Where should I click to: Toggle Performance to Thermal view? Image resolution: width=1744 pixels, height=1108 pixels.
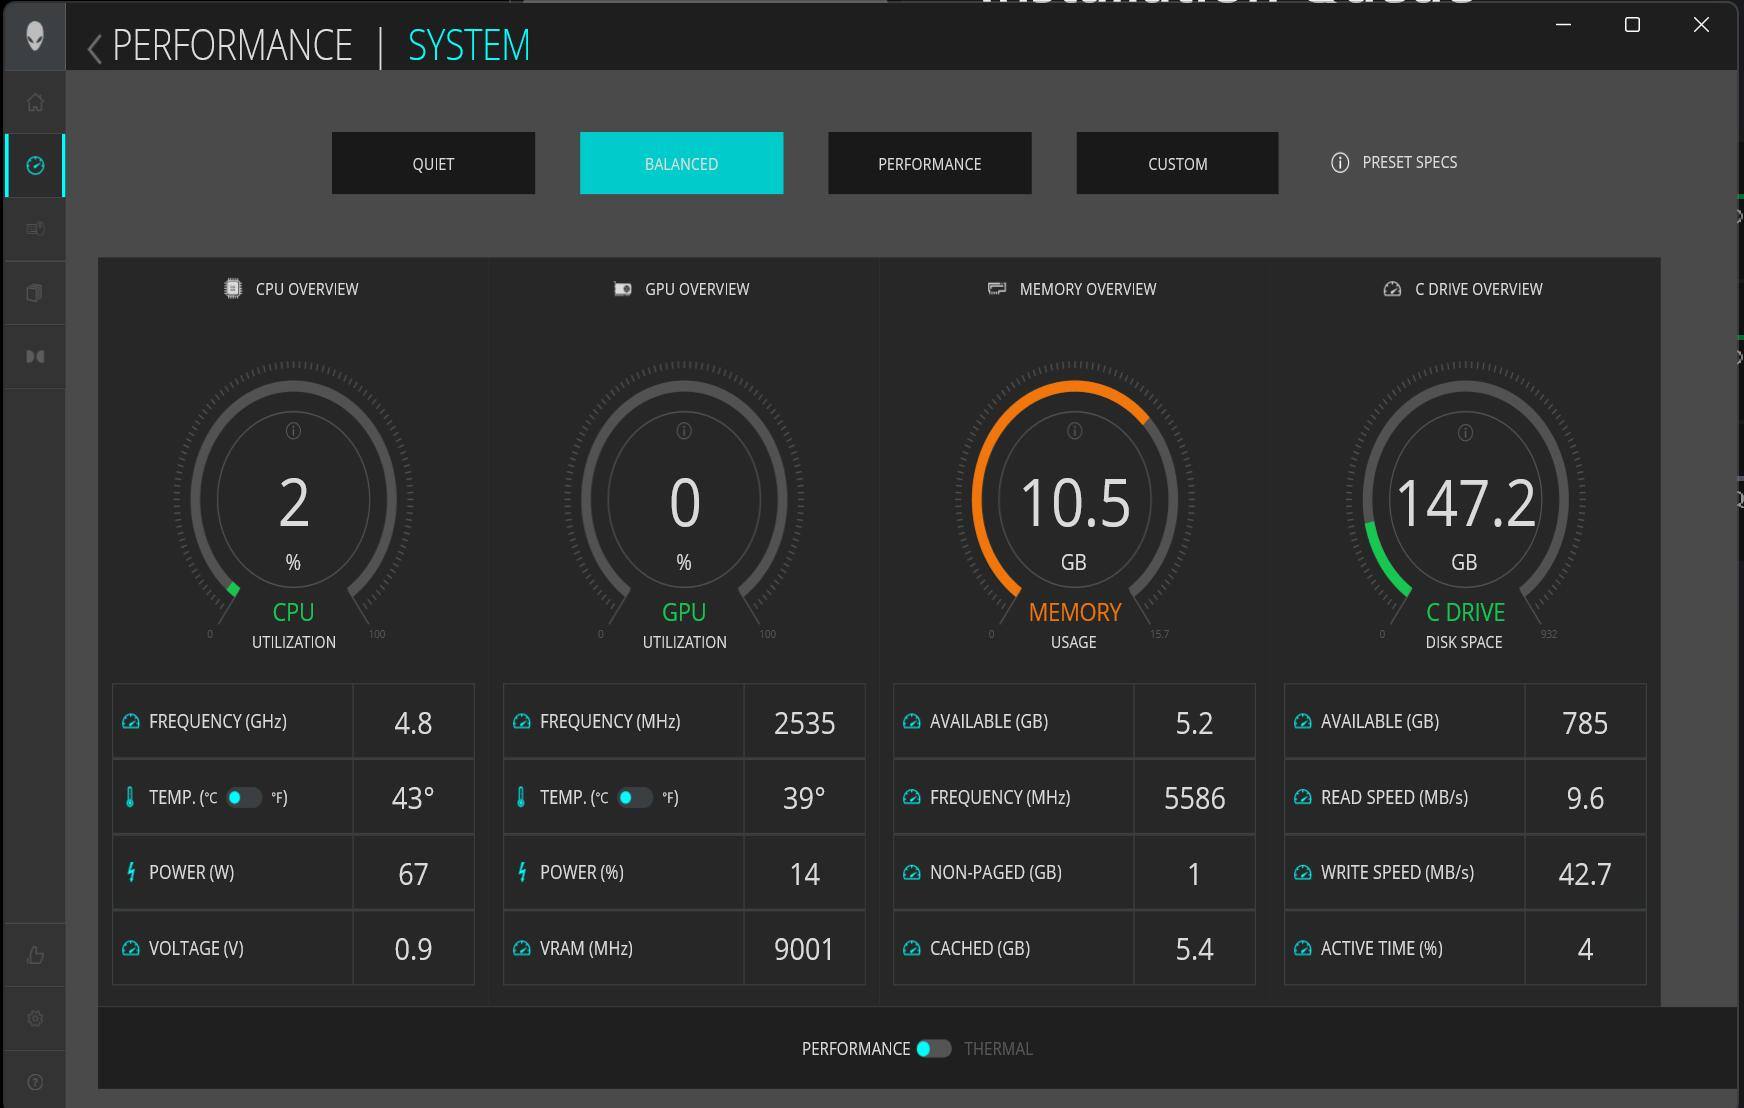(x=933, y=1048)
